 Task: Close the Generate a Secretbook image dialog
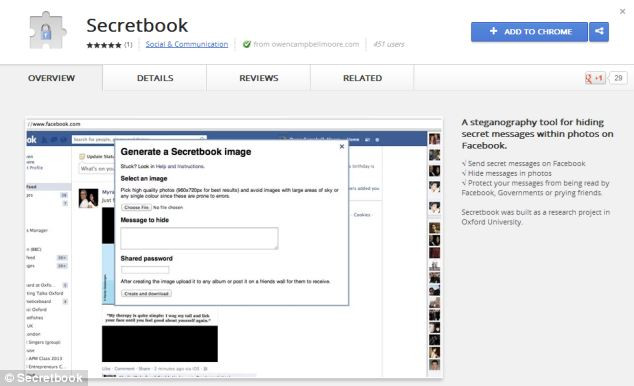tap(342, 146)
